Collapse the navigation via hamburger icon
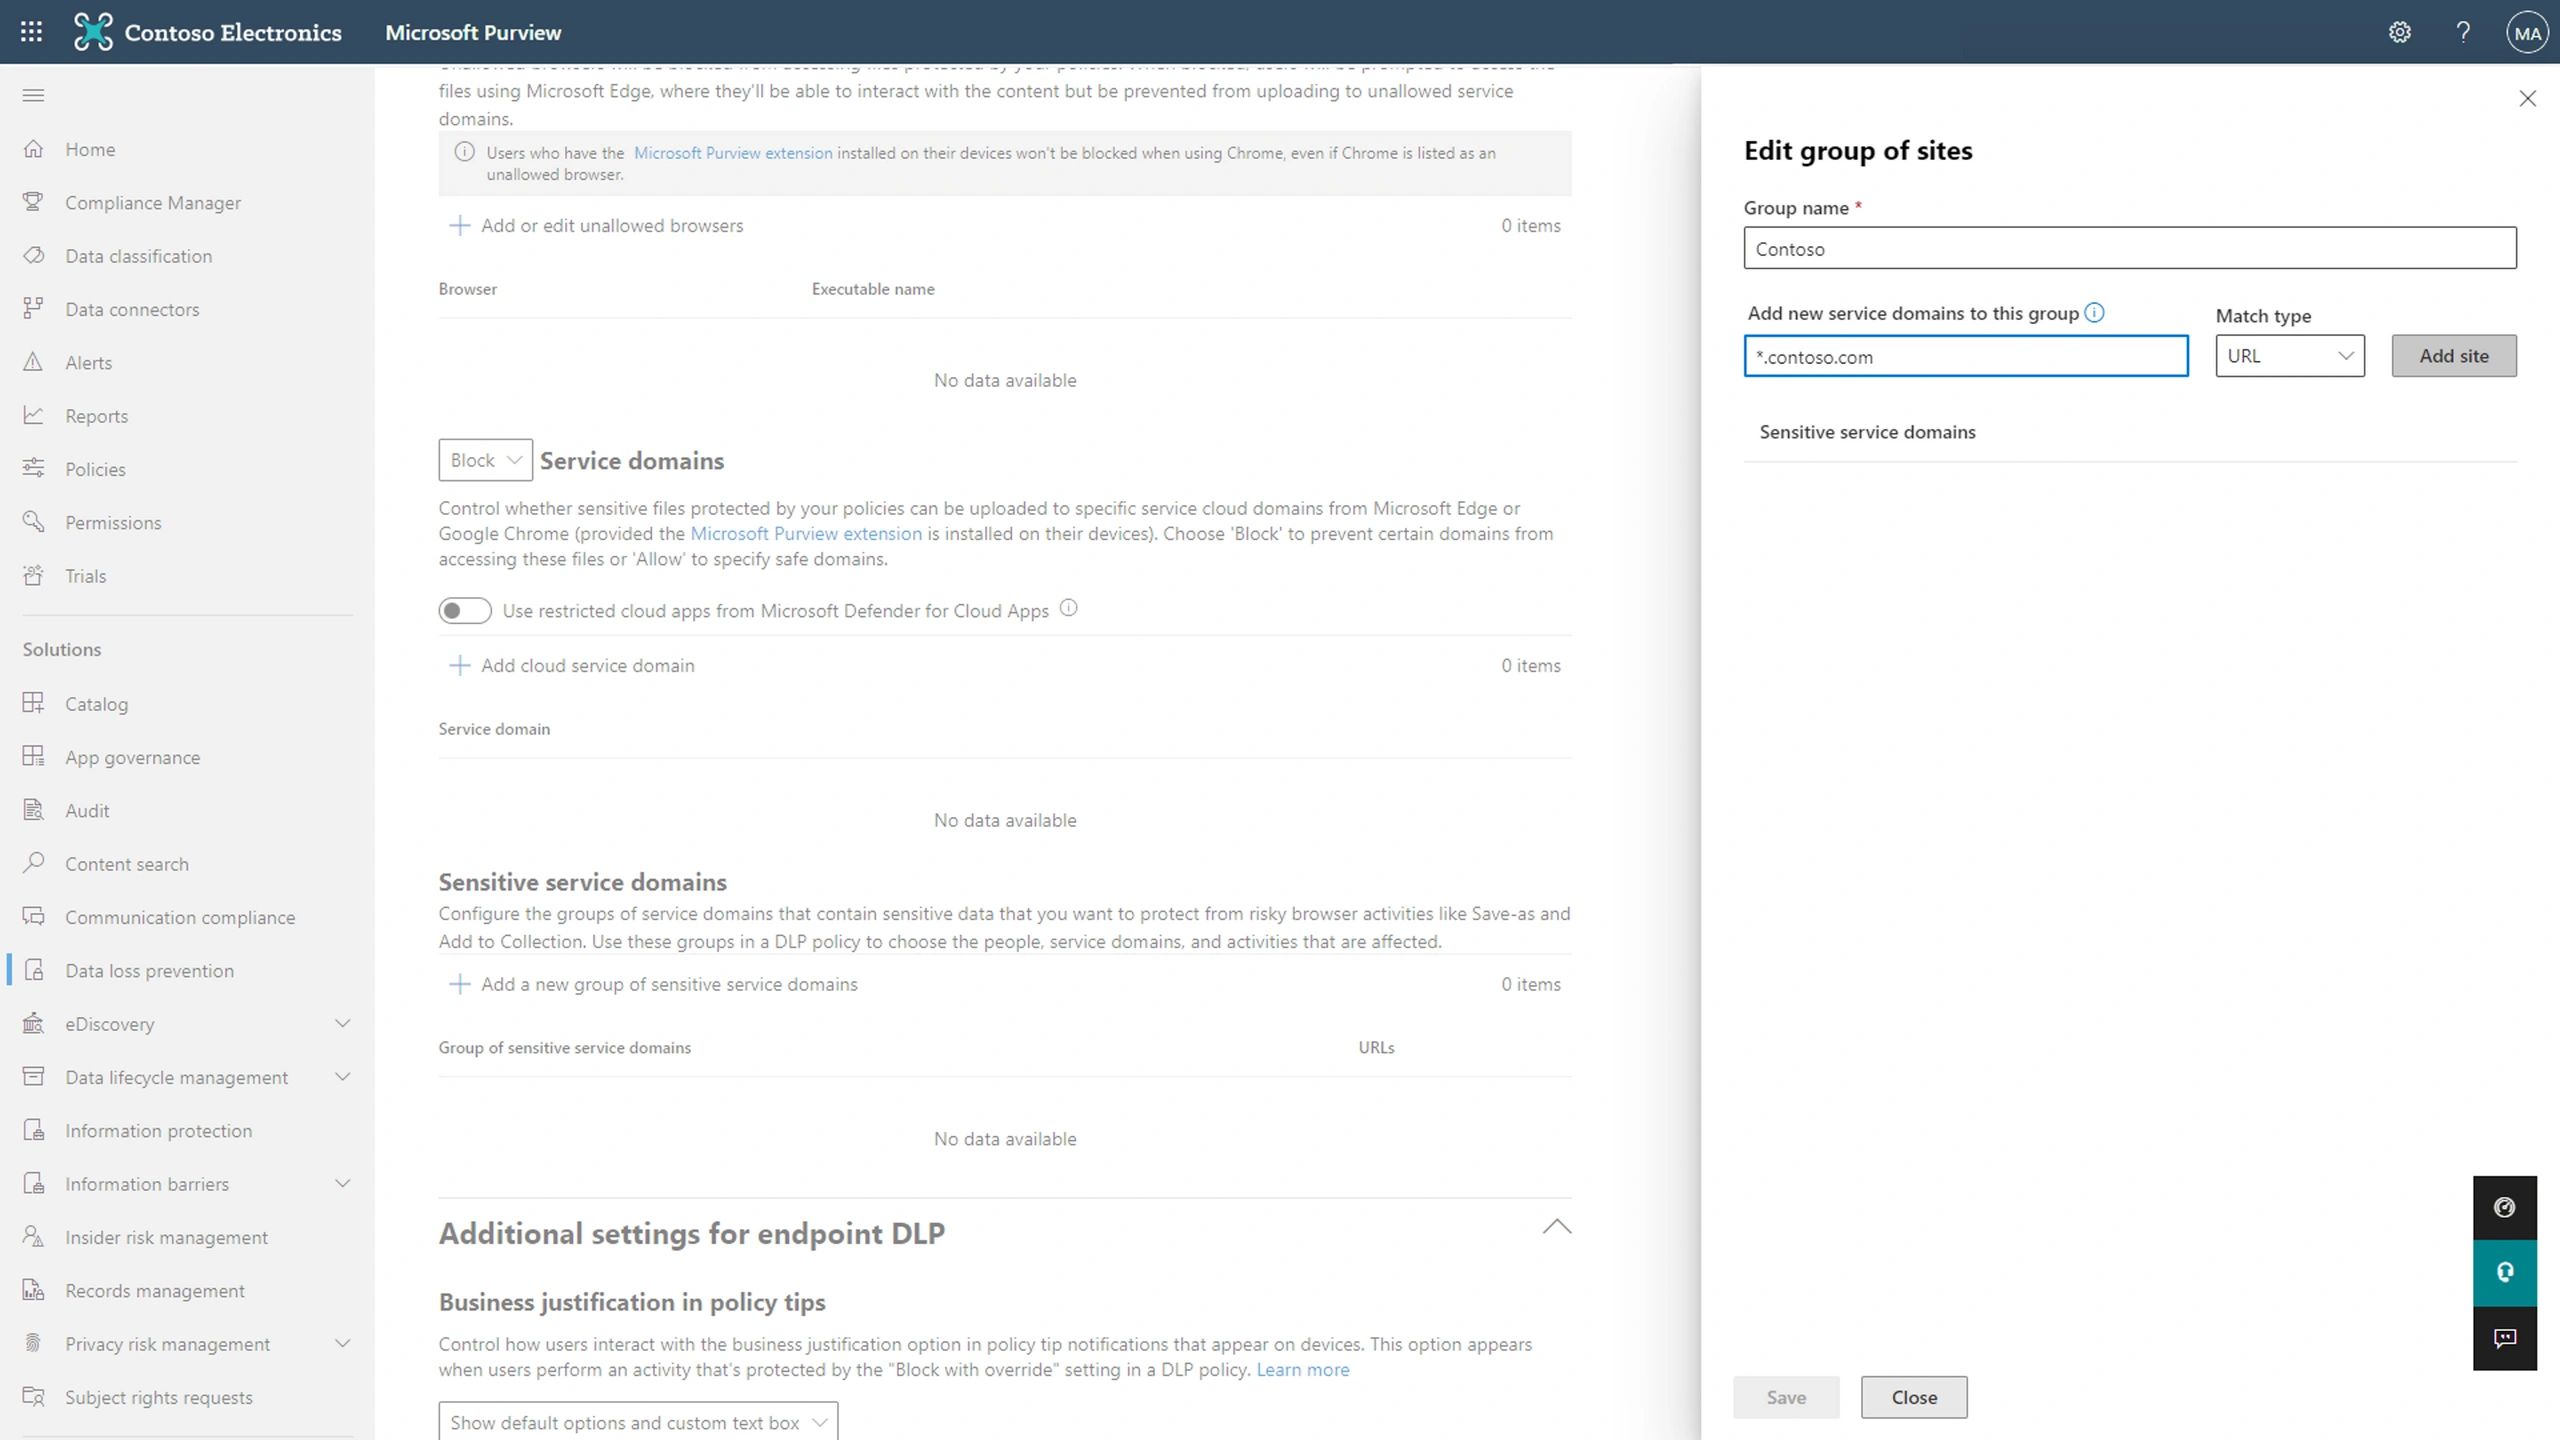The width and height of the screenshot is (2560, 1440). click(x=33, y=95)
